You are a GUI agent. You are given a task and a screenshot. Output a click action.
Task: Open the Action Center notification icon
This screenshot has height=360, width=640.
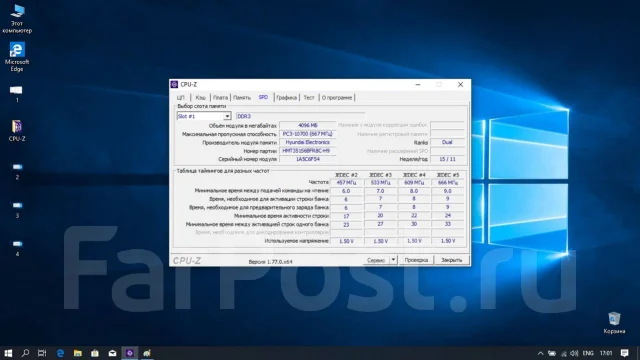click(624, 353)
